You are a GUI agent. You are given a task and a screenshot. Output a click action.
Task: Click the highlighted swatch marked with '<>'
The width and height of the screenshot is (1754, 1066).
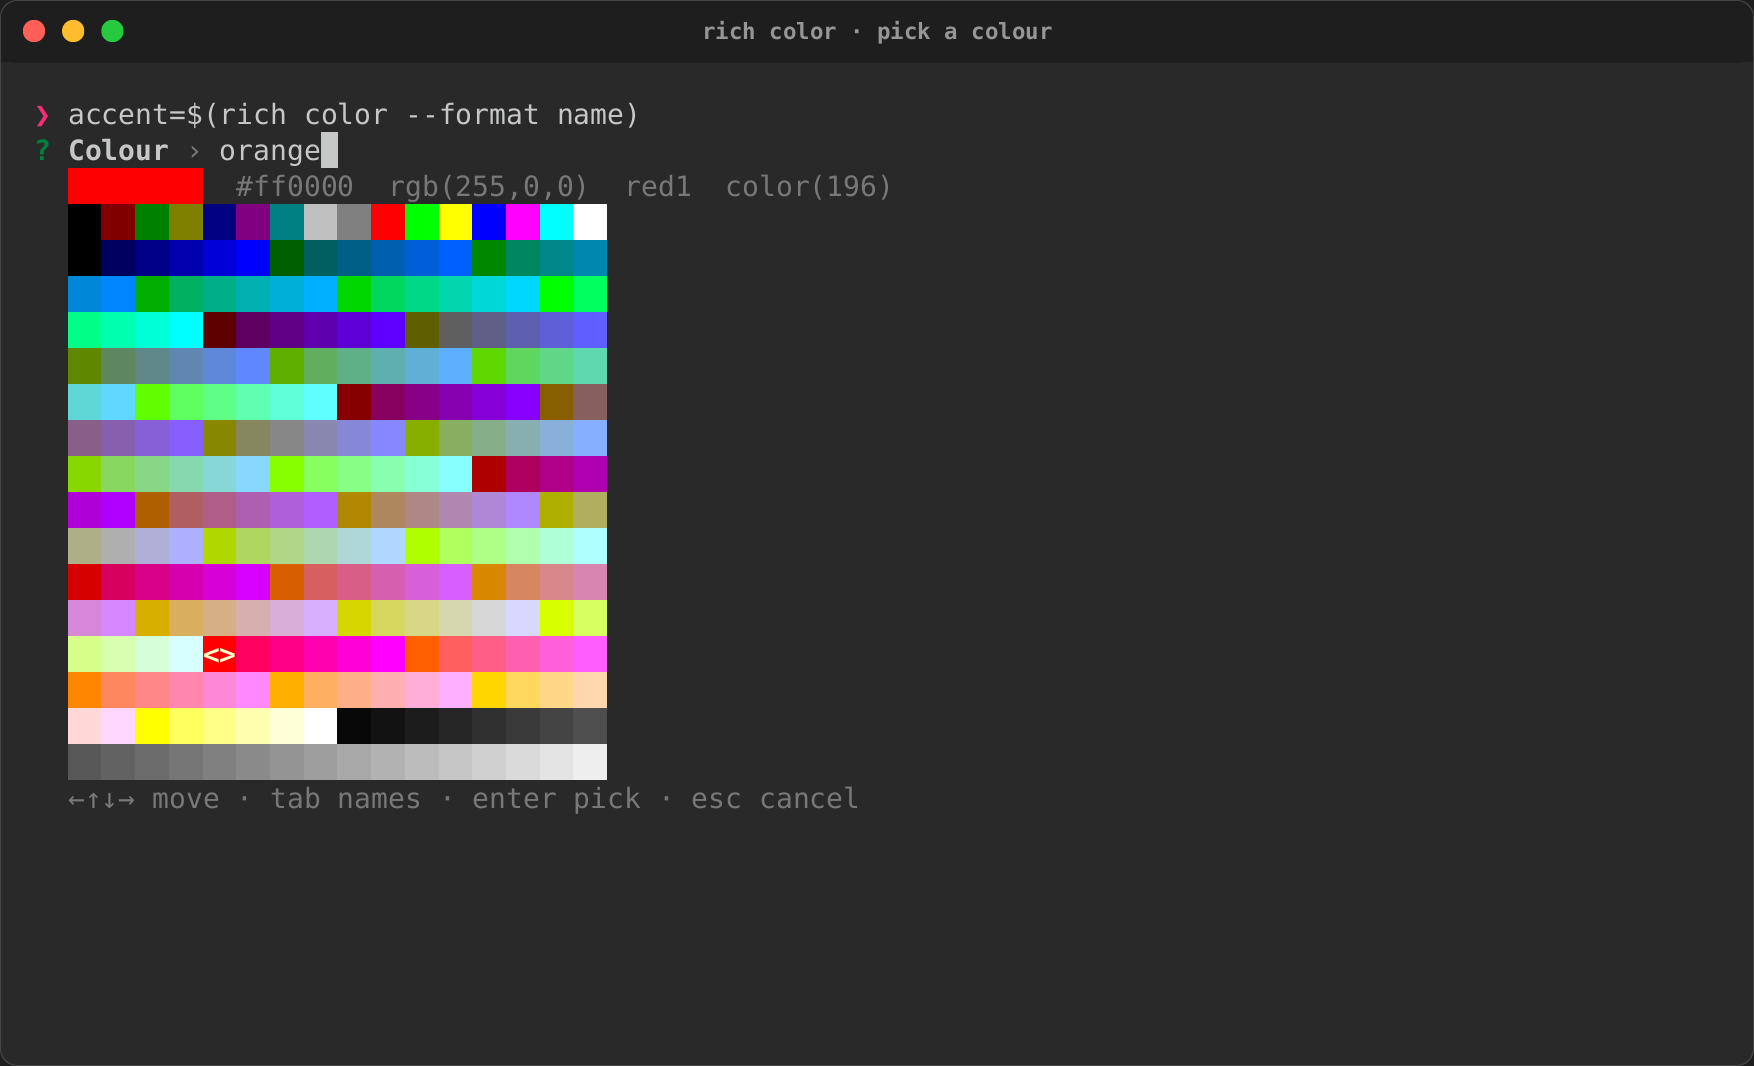coord(219,654)
